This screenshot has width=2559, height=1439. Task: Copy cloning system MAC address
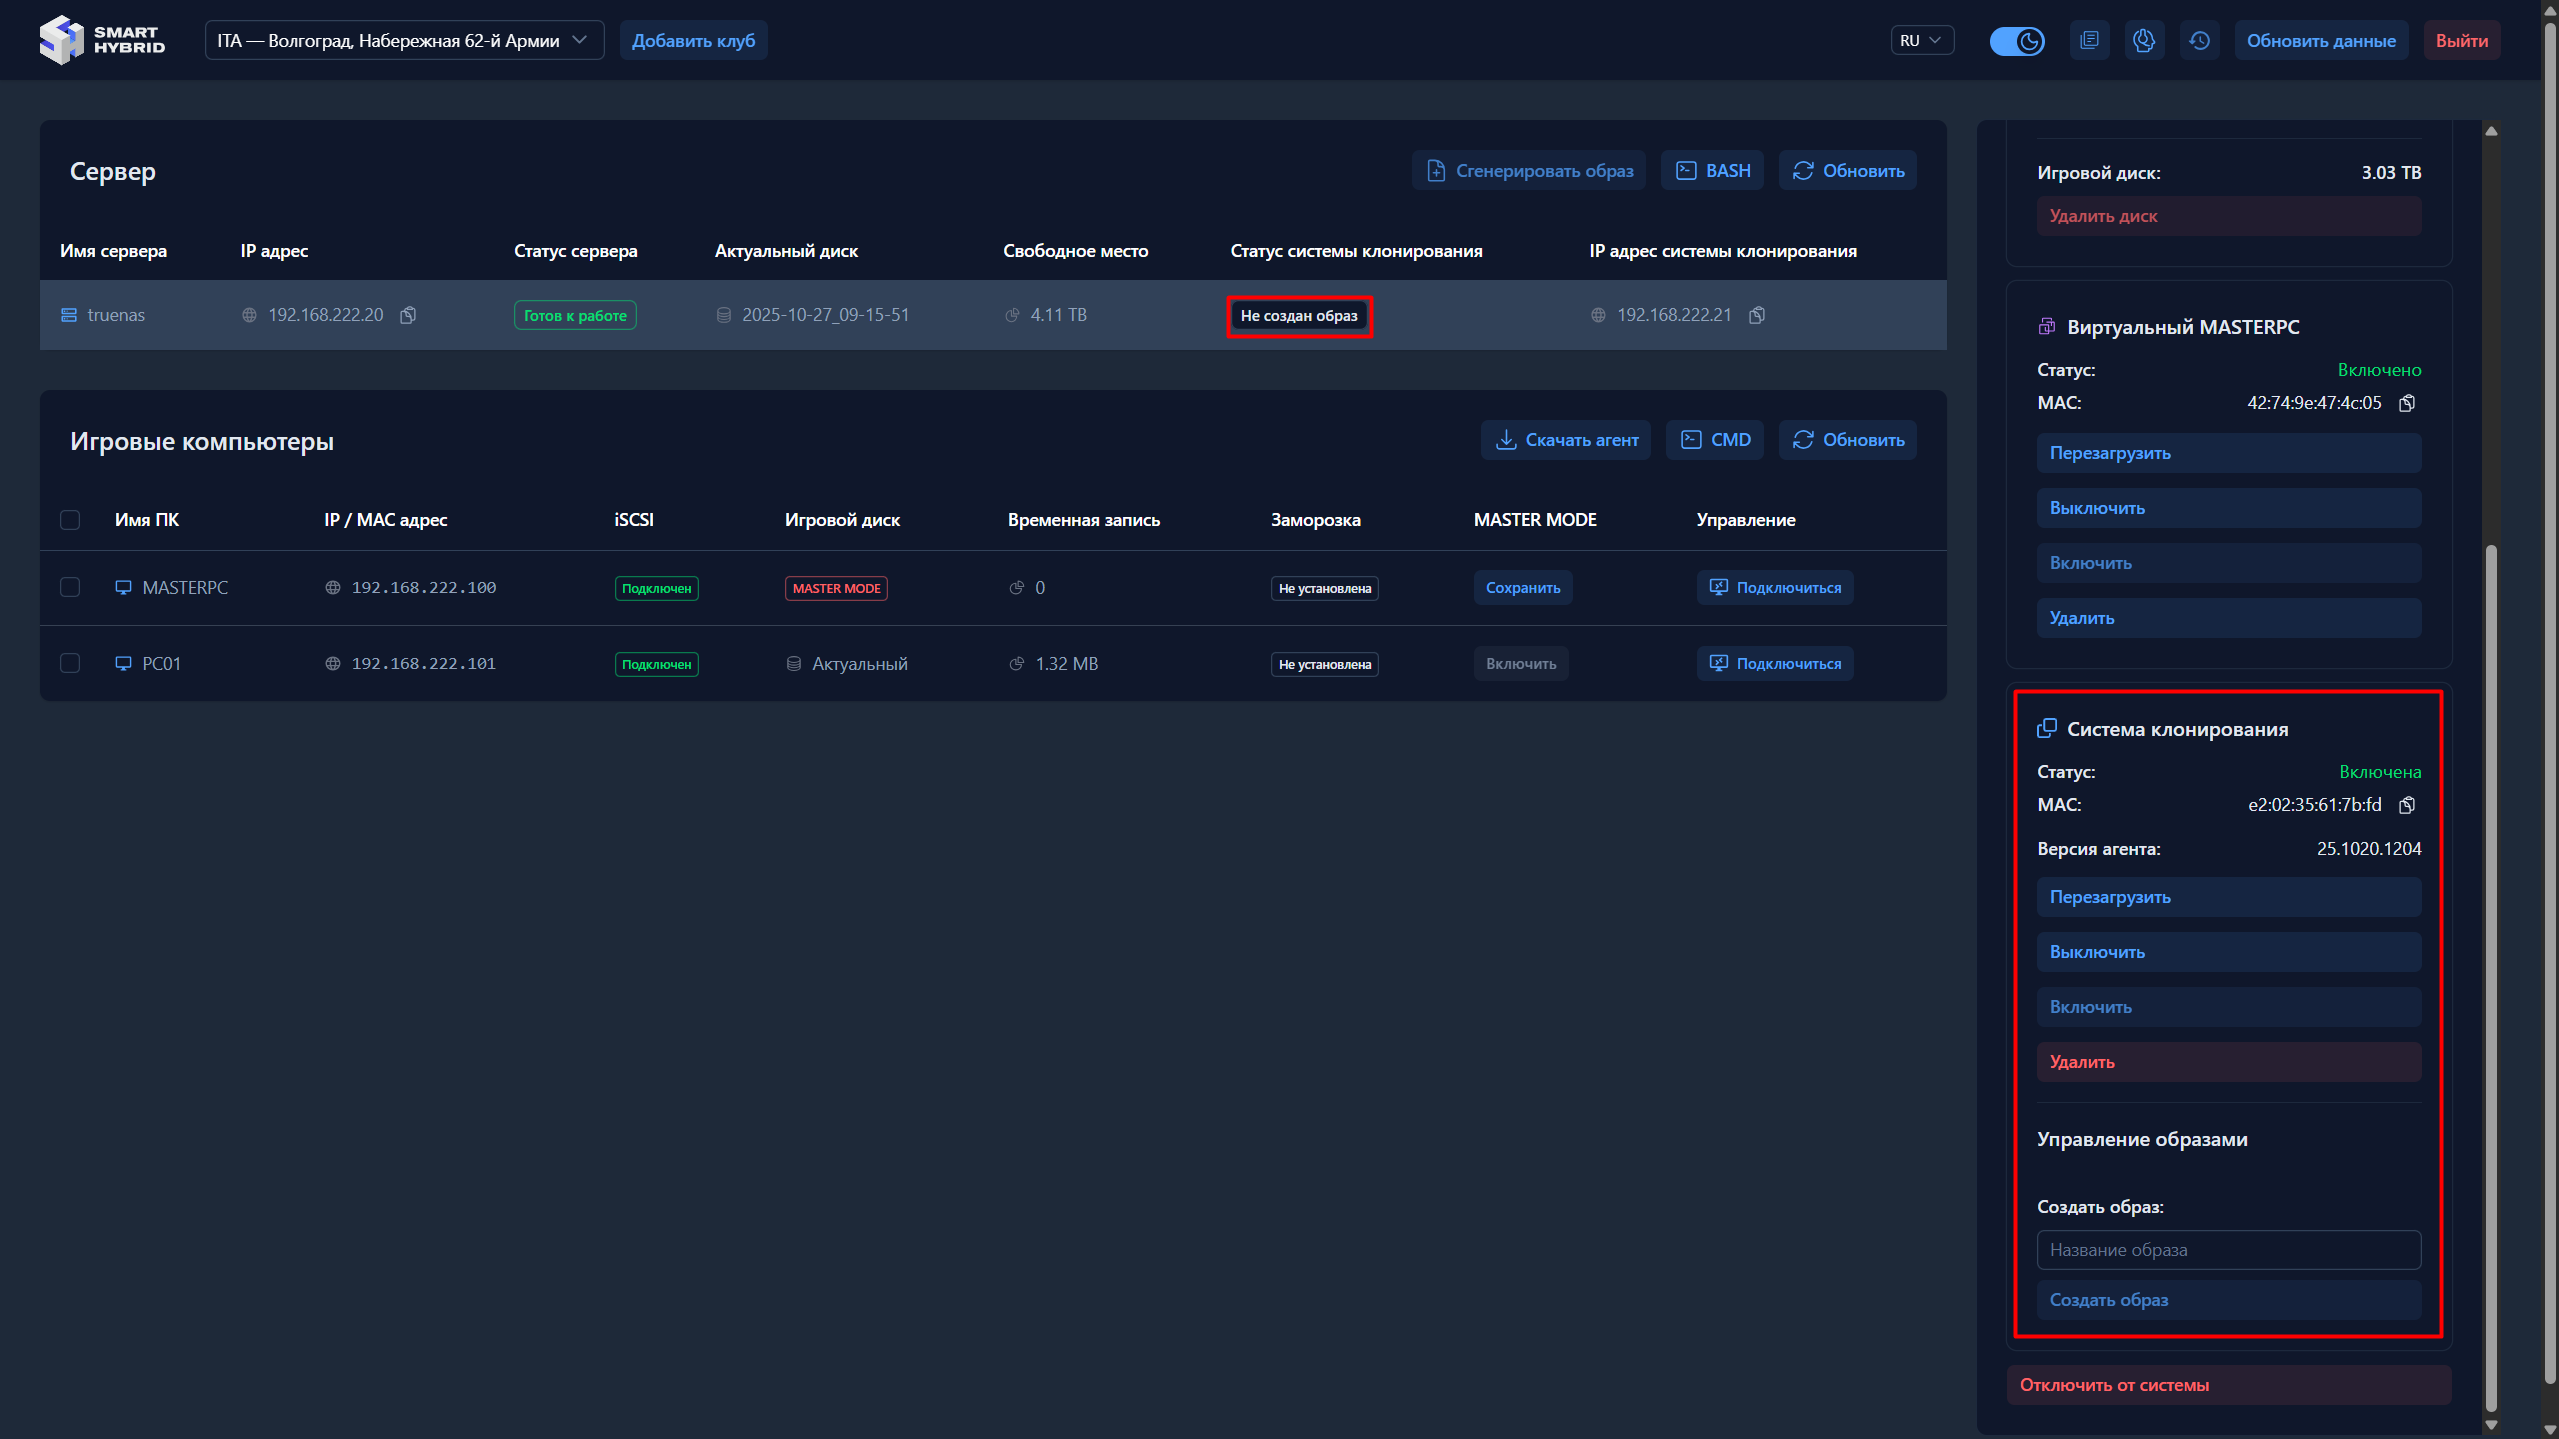pos(2407,805)
